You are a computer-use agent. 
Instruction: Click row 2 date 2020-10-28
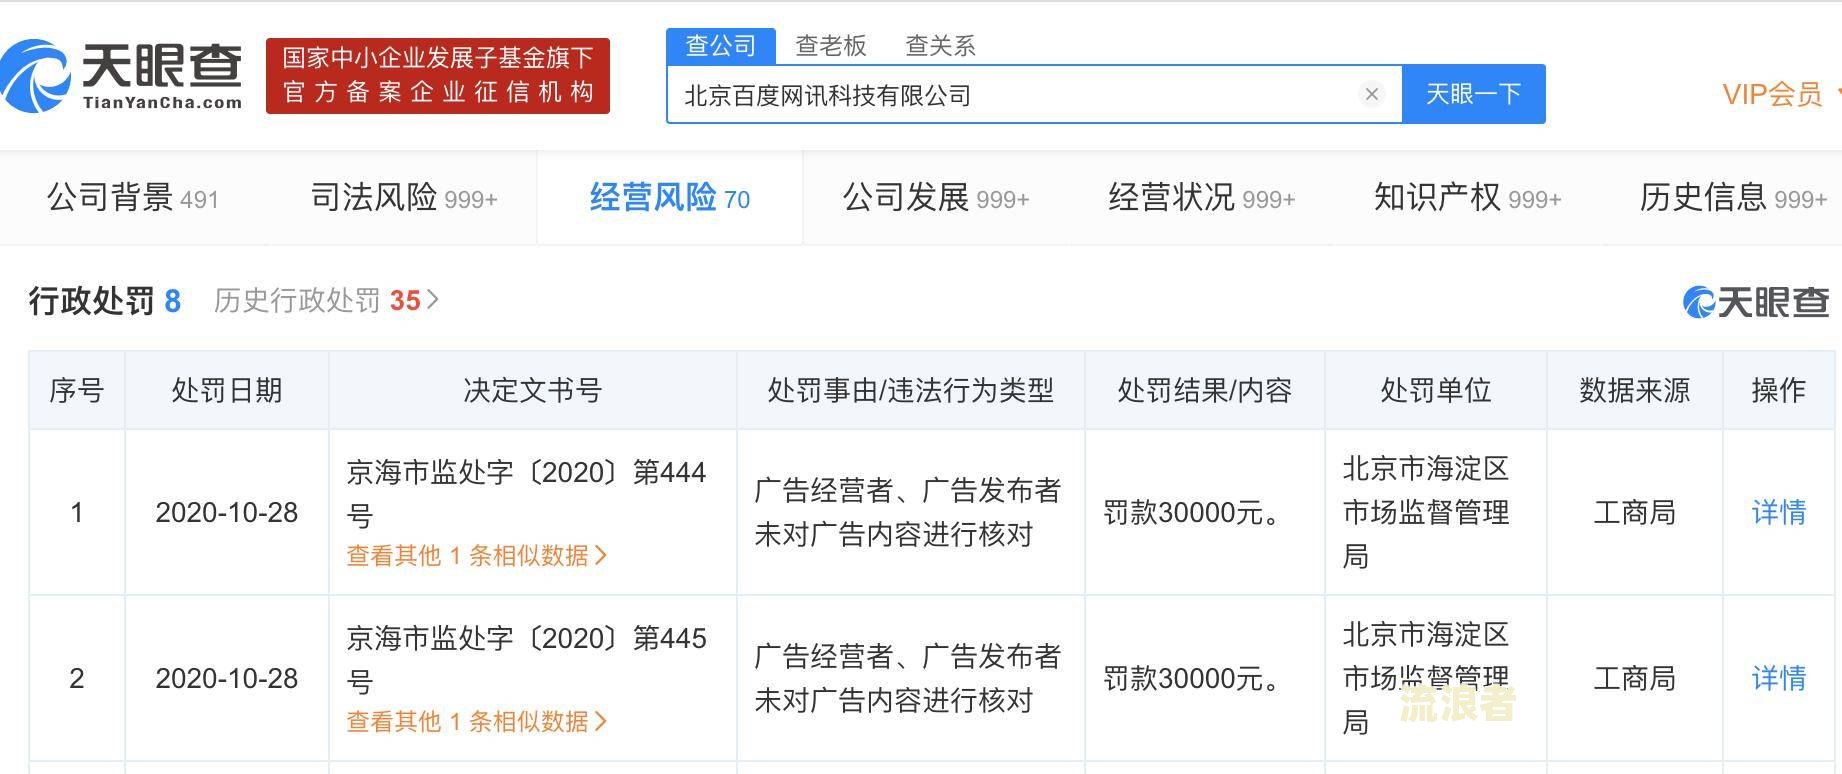pos(227,678)
